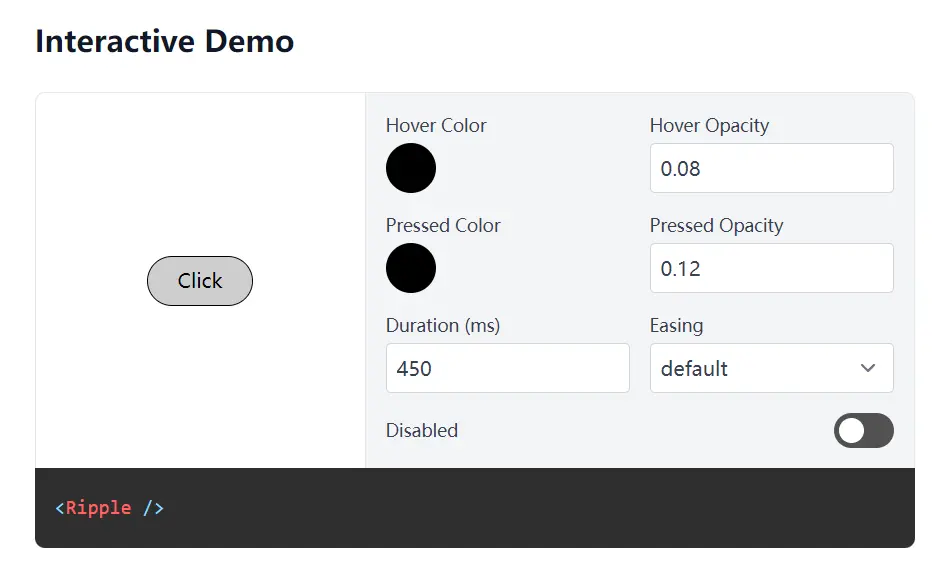951x579 pixels.
Task: Click the Hover Opacity label
Action: coord(709,125)
